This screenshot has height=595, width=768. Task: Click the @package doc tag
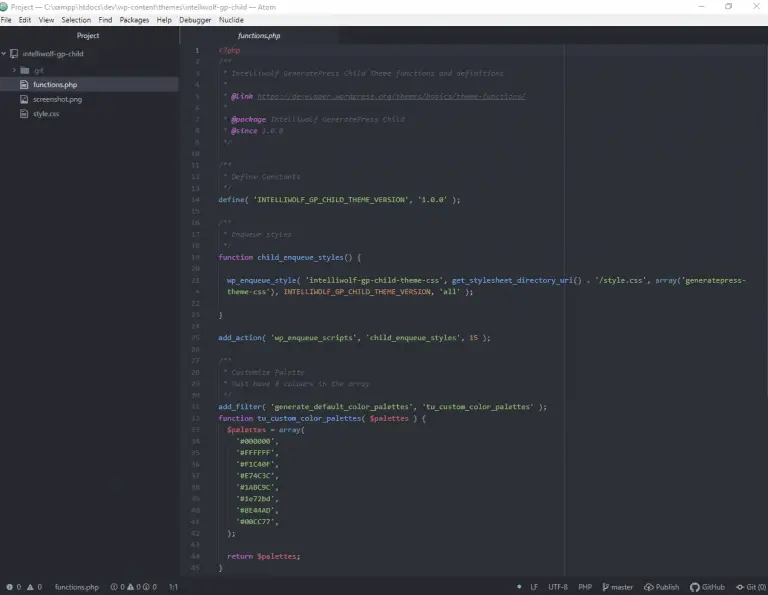coord(248,119)
